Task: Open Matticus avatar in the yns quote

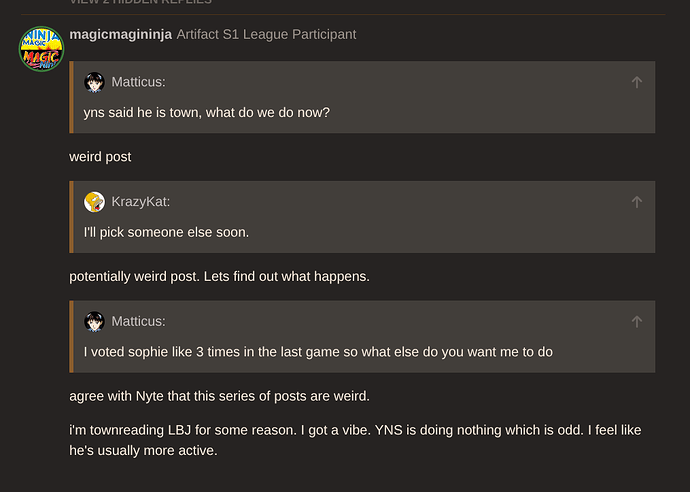Action: (x=95, y=82)
